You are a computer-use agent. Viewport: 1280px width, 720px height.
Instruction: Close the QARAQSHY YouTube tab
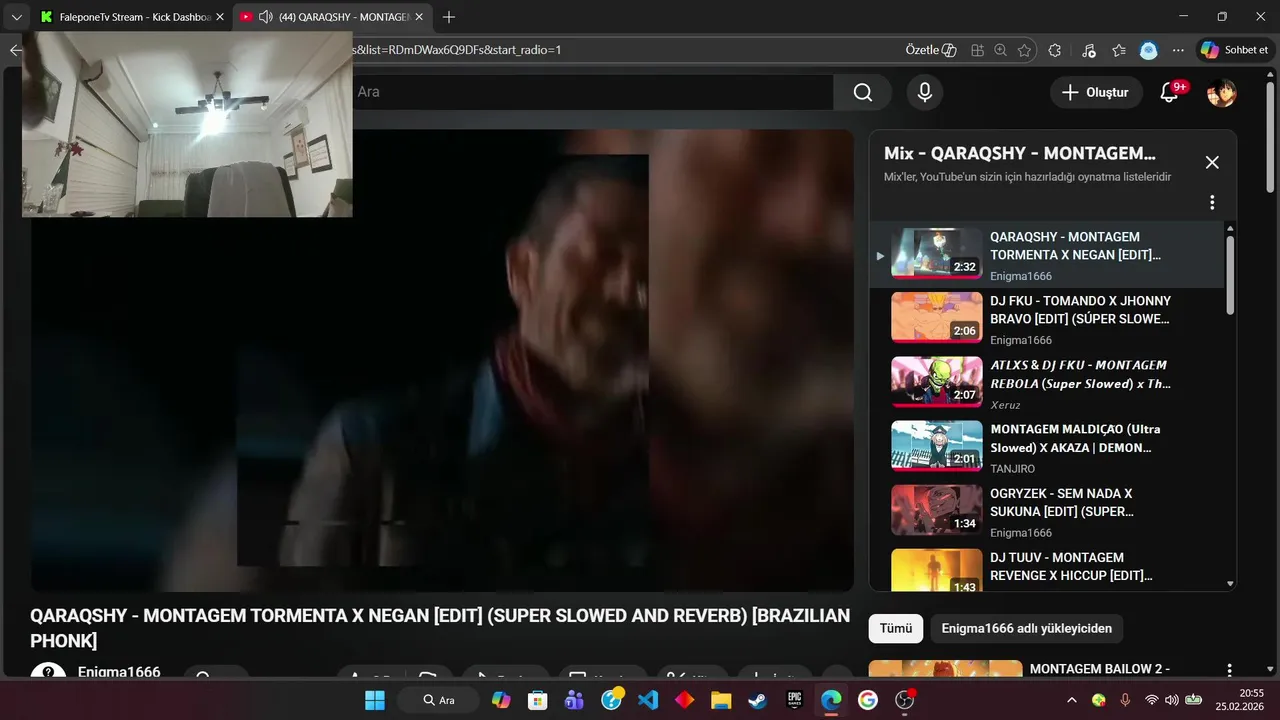click(x=420, y=17)
